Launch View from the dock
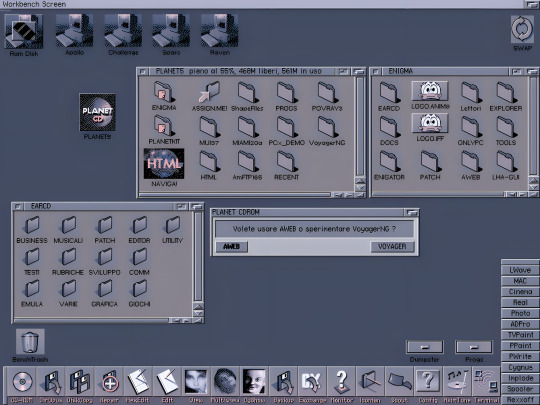 coord(196,382)
